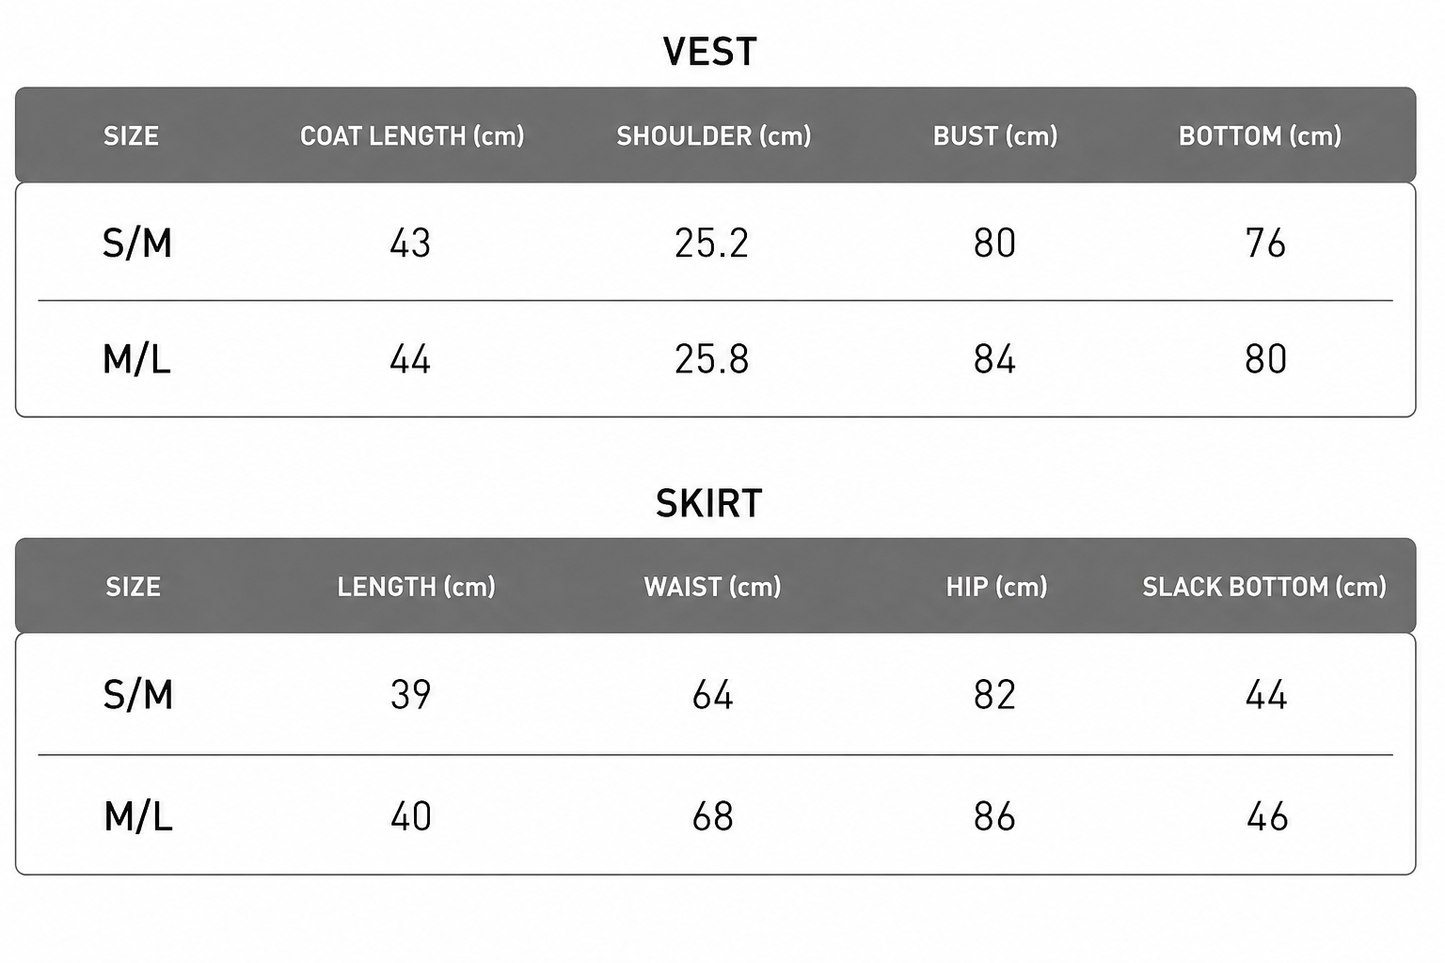The image size is (1445, 963).
Task: Click the SLACK BOTTOM (cm) header
Action: tap(1265, 587)
